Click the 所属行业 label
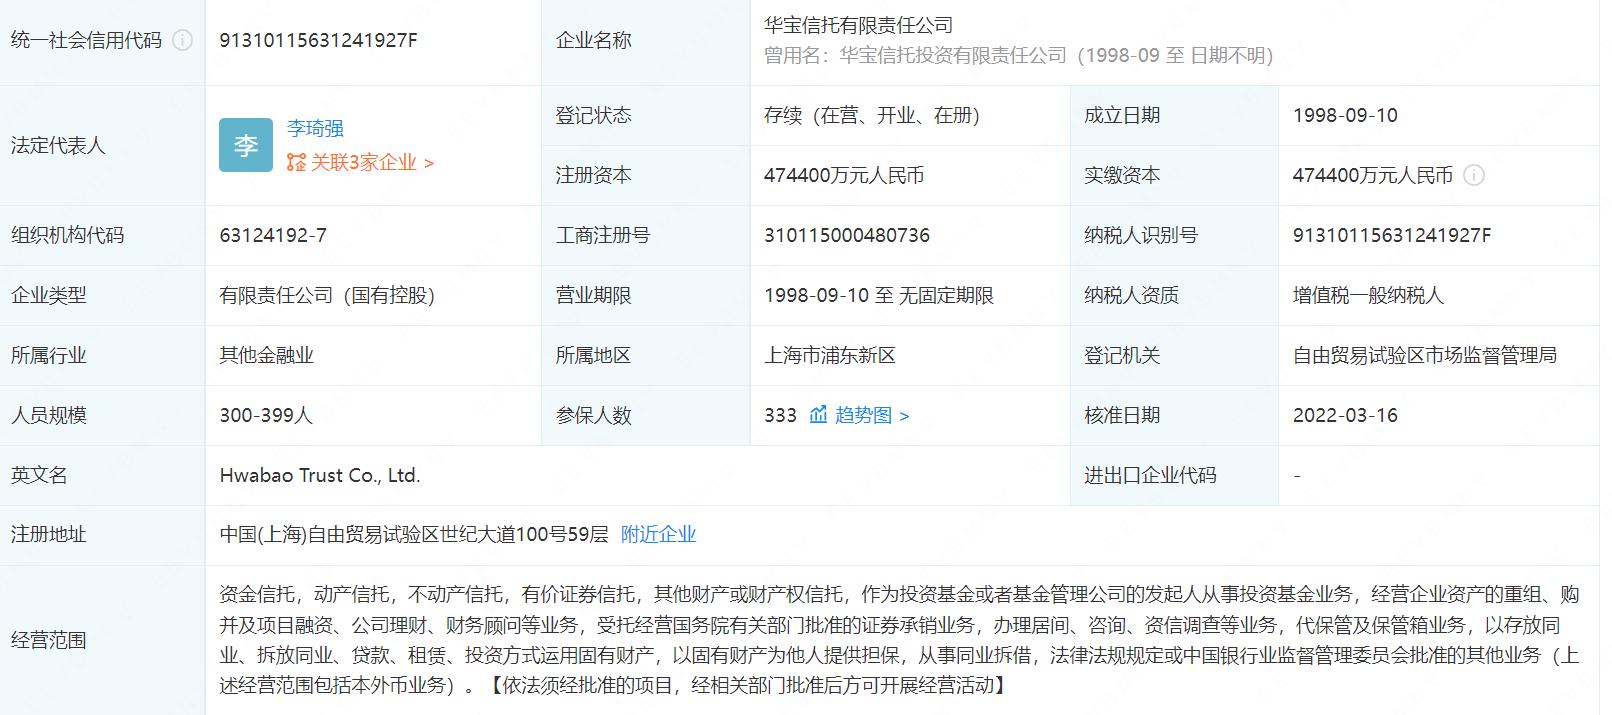The width and height of the screenshot is (1612, 715). coord(49,355)
